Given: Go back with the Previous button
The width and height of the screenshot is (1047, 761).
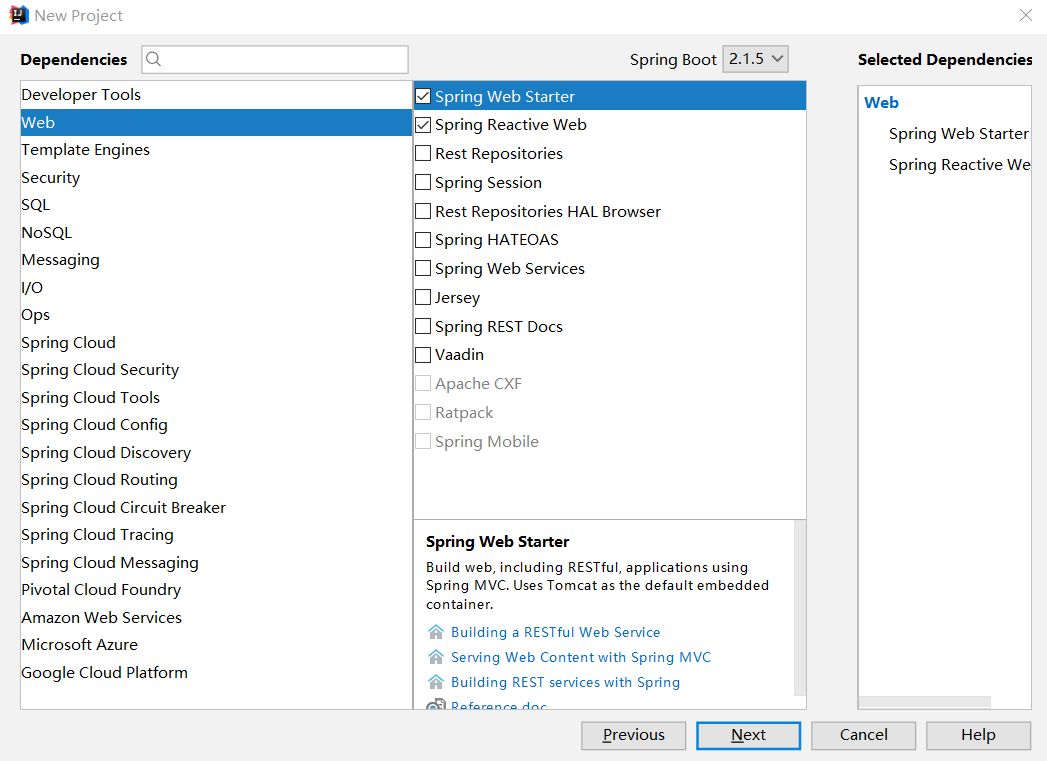Looking at the screenshot, I should [633, 735].
